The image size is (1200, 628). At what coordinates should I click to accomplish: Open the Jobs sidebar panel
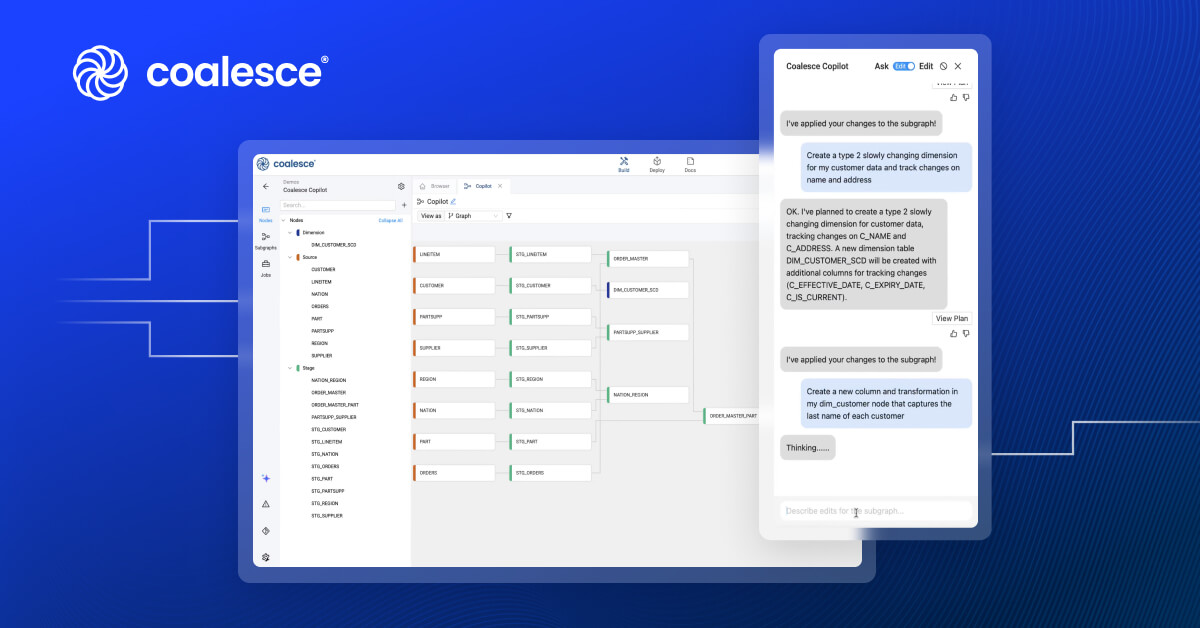click(265, 266)
